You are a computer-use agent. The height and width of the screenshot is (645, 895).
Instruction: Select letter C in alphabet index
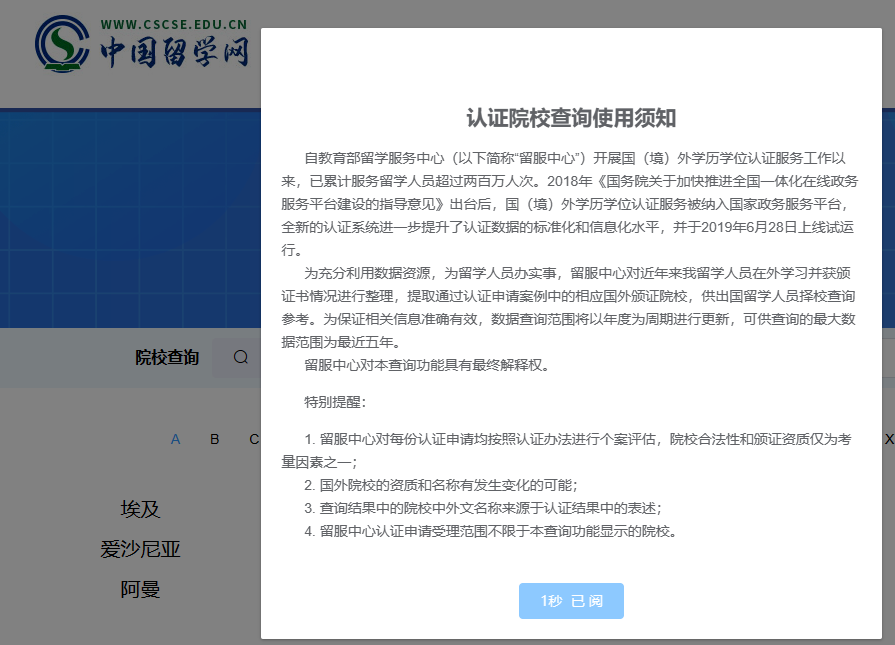pyautogui.click(x=254, y=439)
